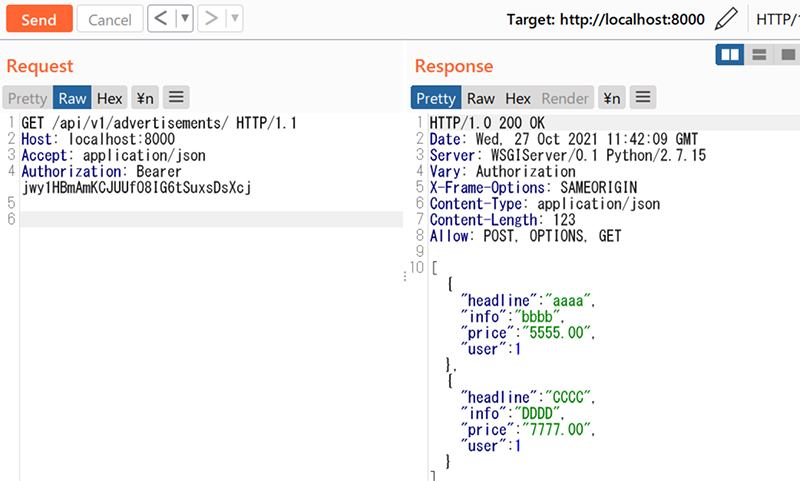
Task: Click the Cancel button
Action: pos(110,19)
